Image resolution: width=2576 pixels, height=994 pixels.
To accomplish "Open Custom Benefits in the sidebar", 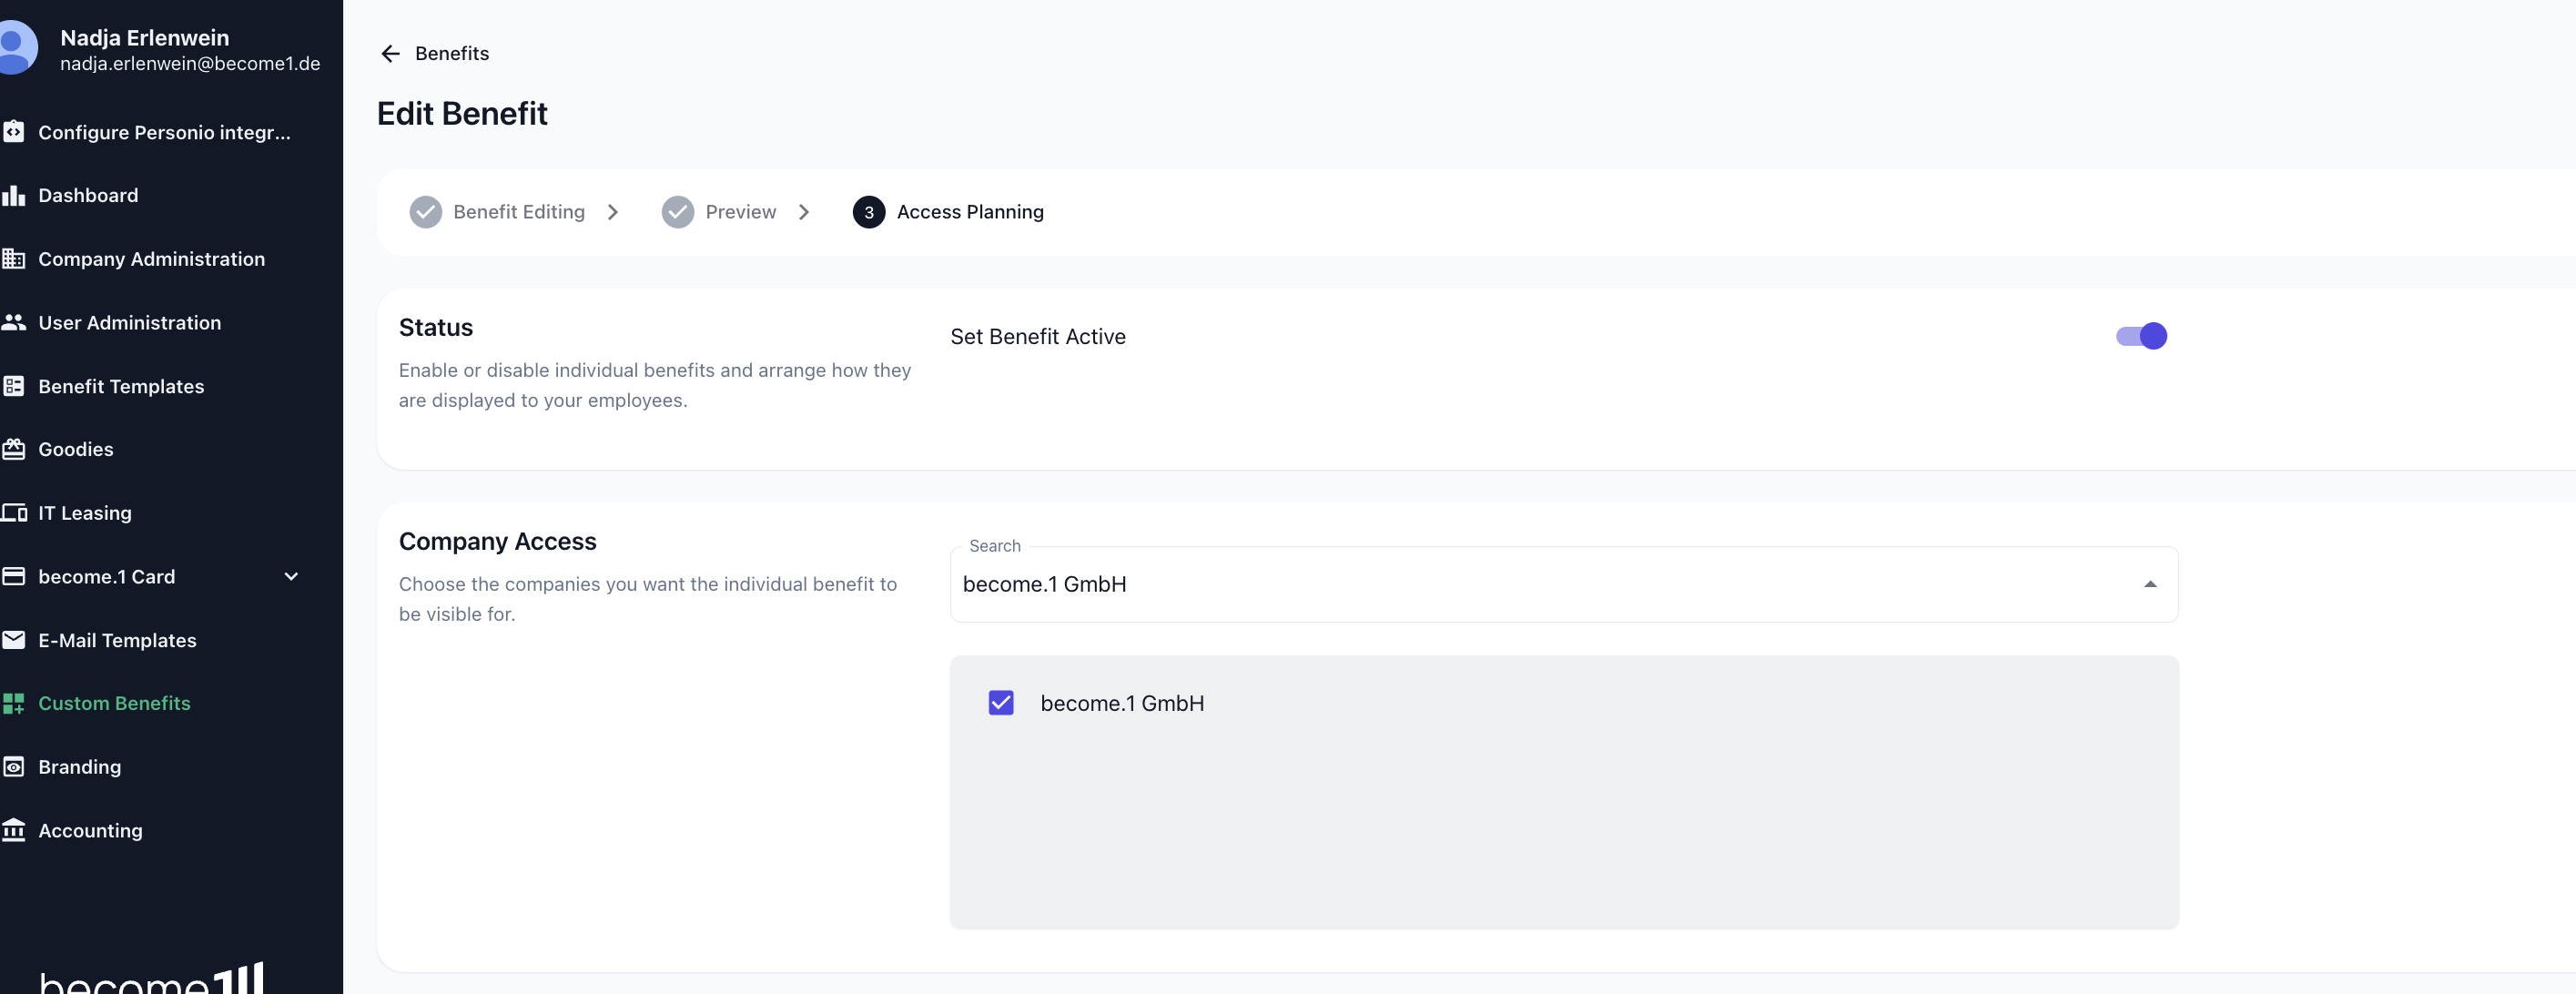I will [114, 703].
